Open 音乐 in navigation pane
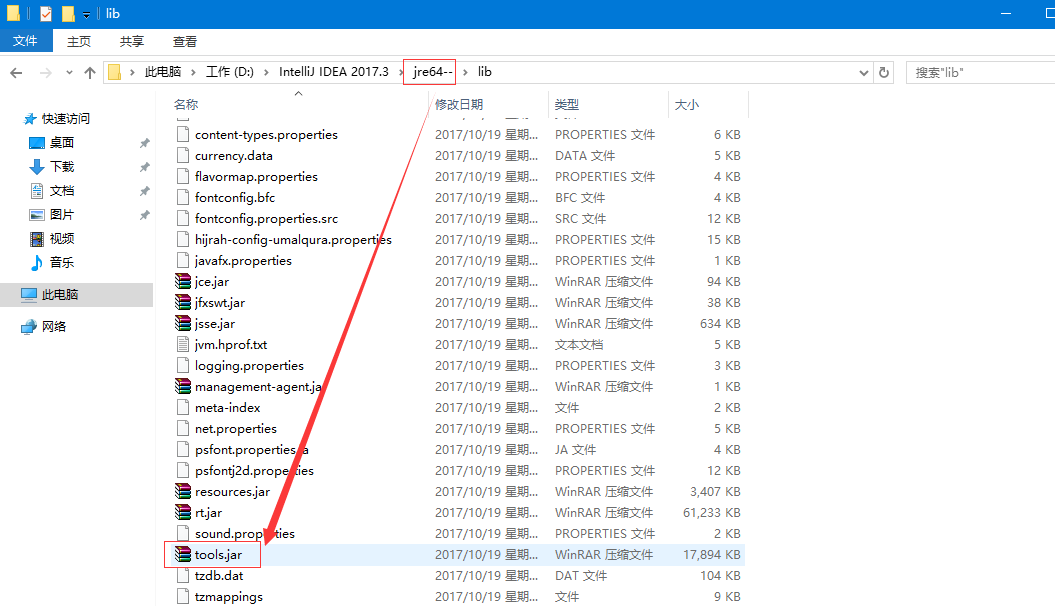This screenshot has height=606, width=1055. (61, 262)
